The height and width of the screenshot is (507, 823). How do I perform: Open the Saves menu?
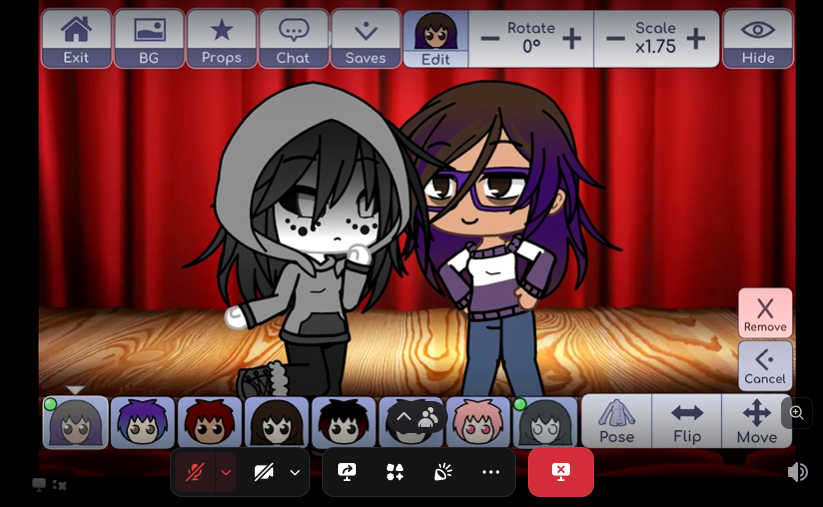point(366,39)
